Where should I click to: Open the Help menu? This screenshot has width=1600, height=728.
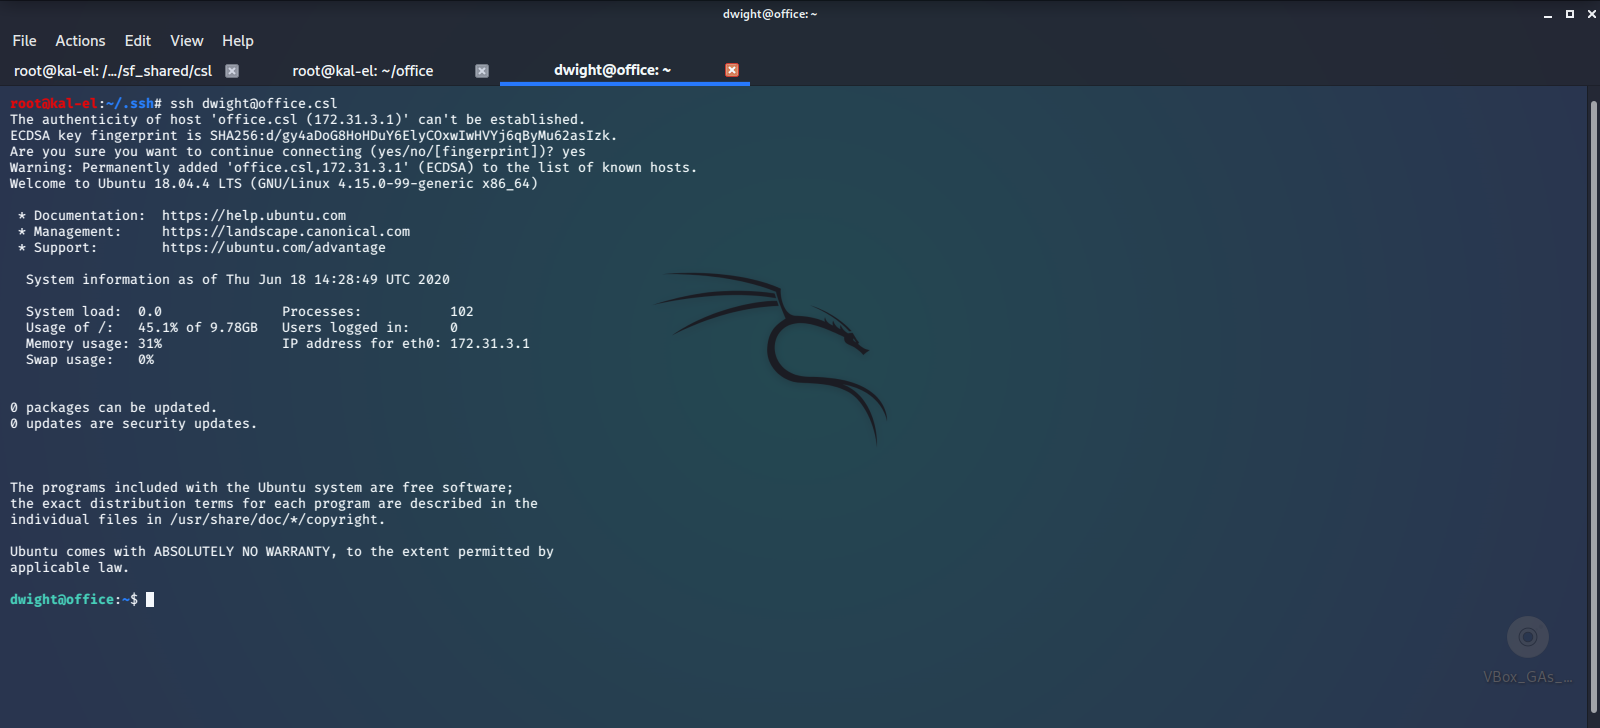tap(238, 41)
